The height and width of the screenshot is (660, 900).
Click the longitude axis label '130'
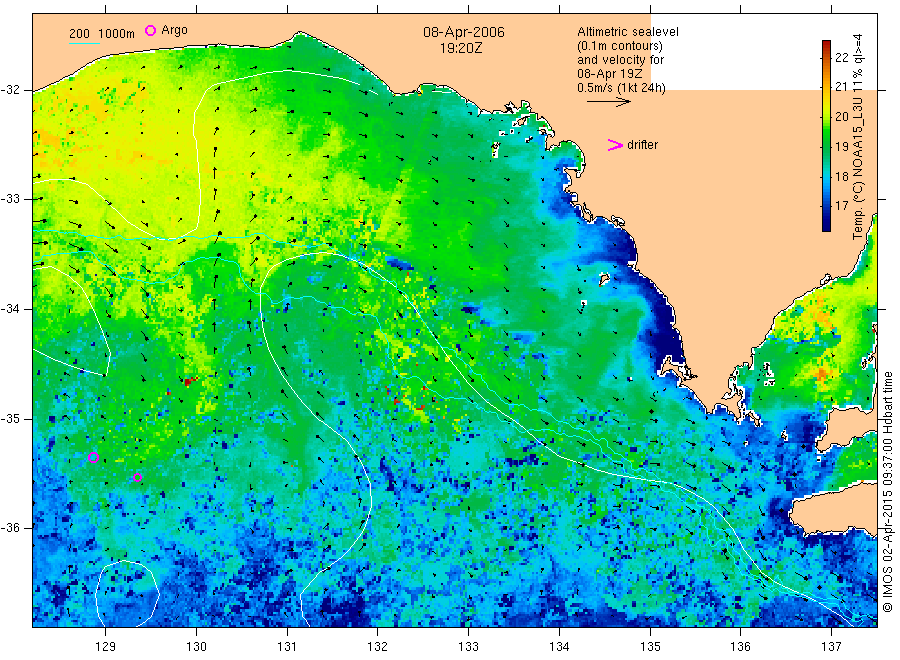coord(196,647)
